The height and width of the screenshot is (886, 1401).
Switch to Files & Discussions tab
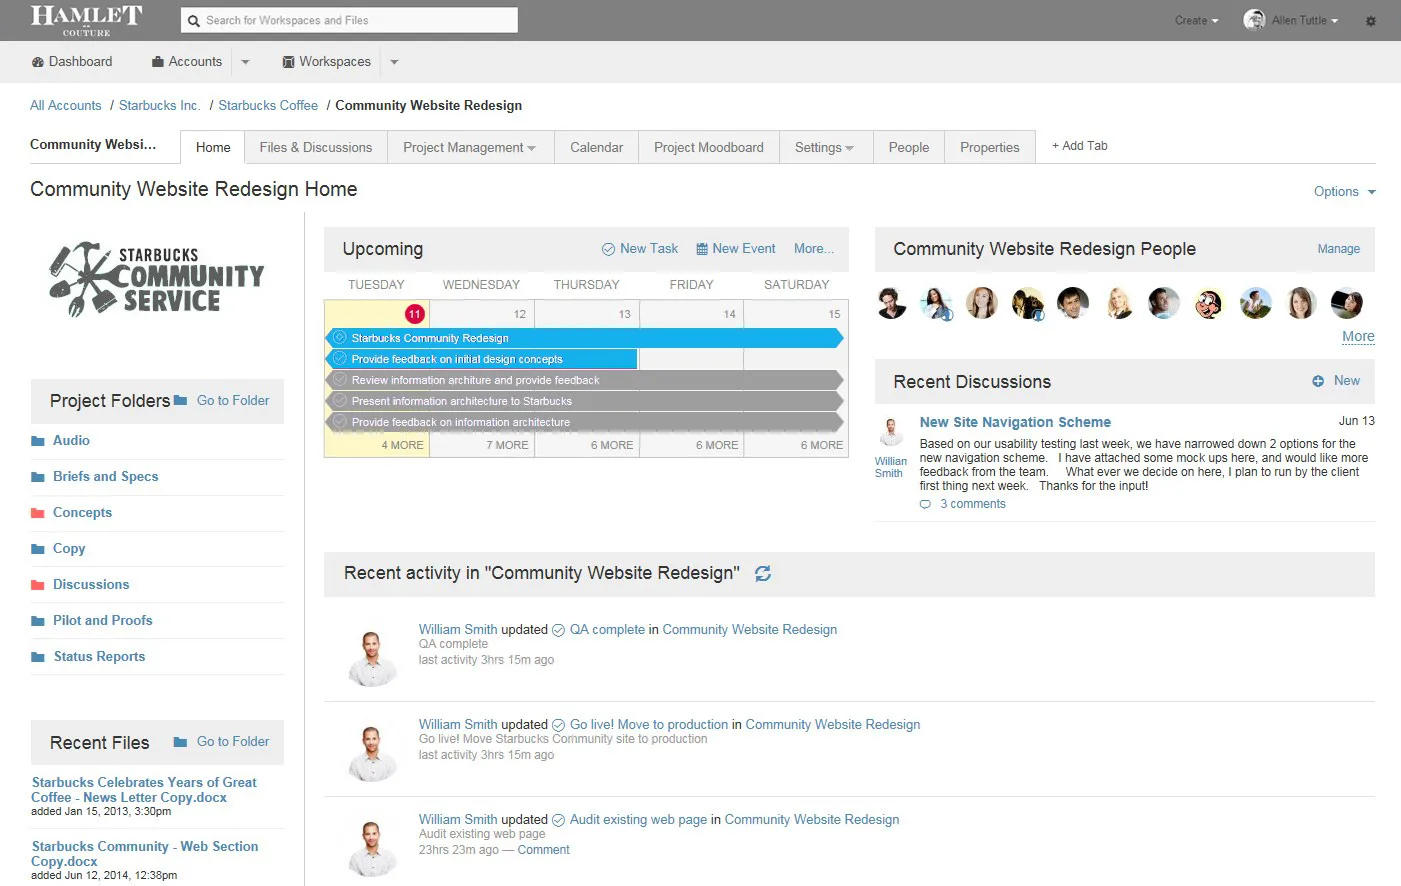click(315, 148)
